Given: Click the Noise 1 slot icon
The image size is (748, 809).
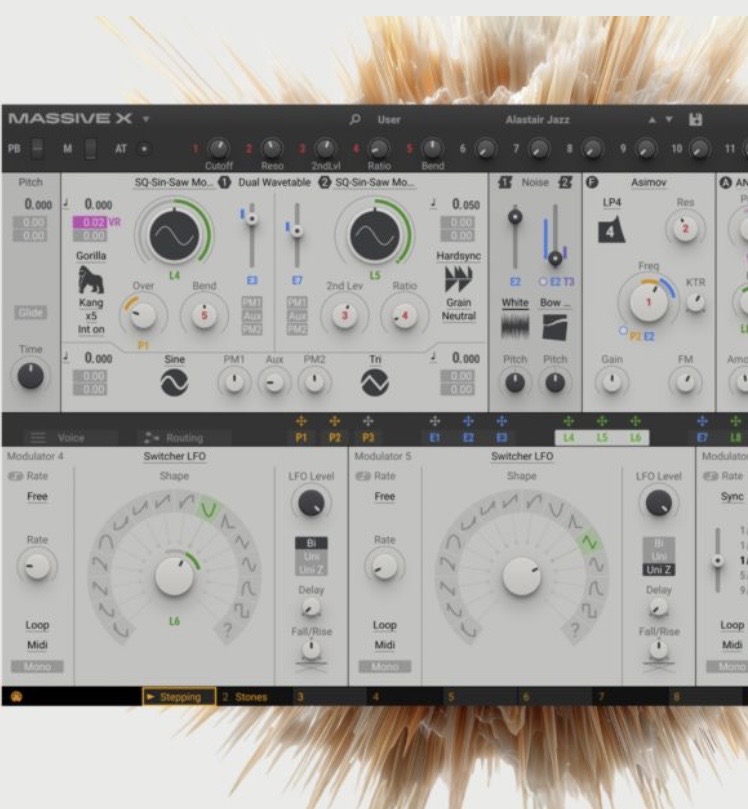Looking at the screenshot, I should (505, 182).
